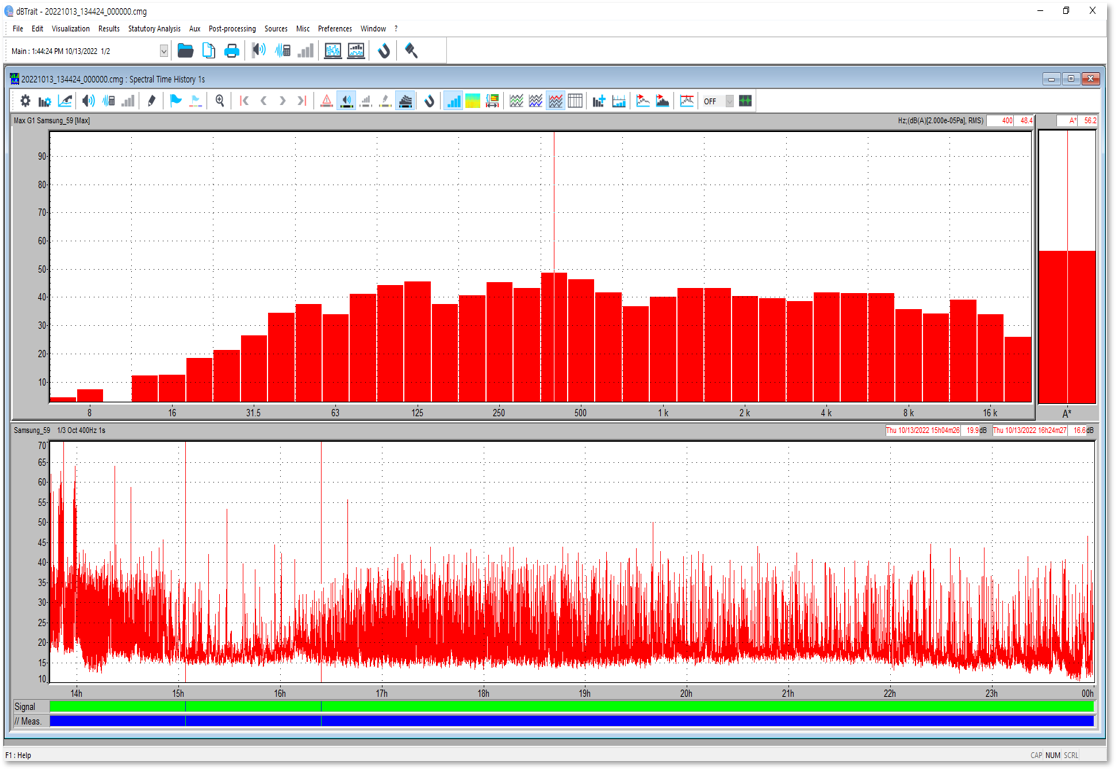
Task: Open the Statutory Analysis menu
Action: click(154, 29)
